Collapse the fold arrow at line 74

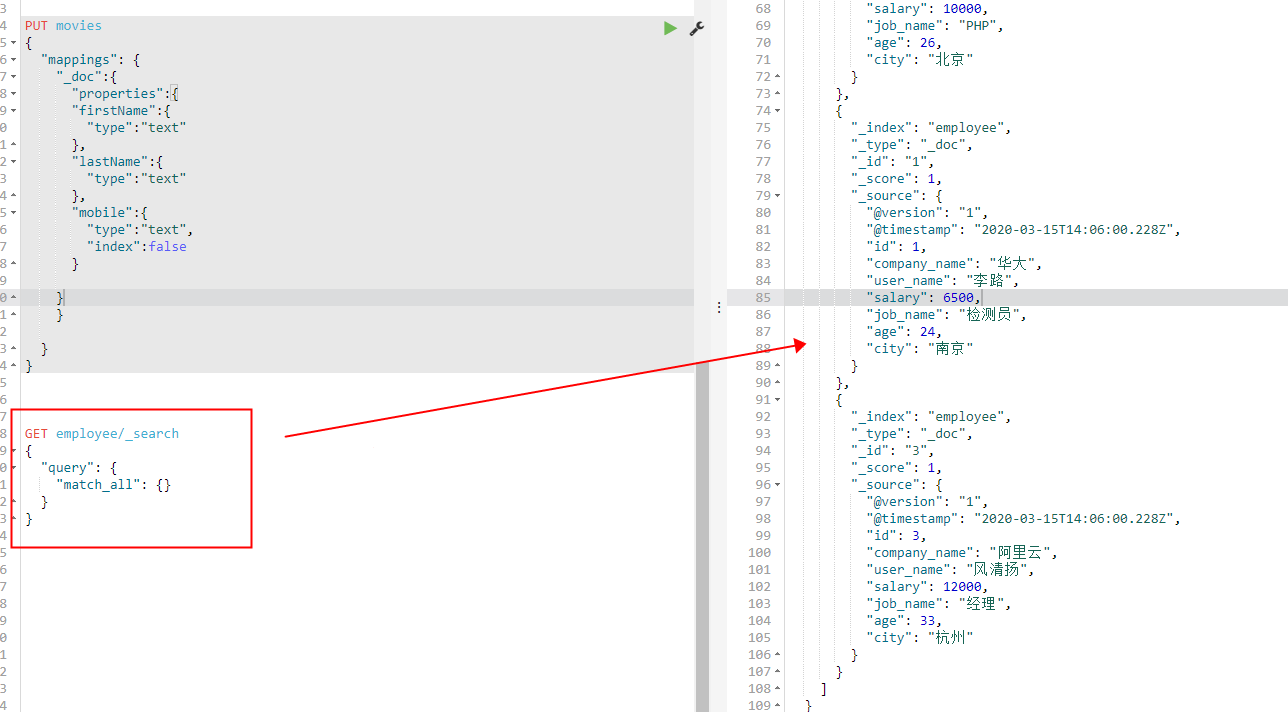click(775, 110)
